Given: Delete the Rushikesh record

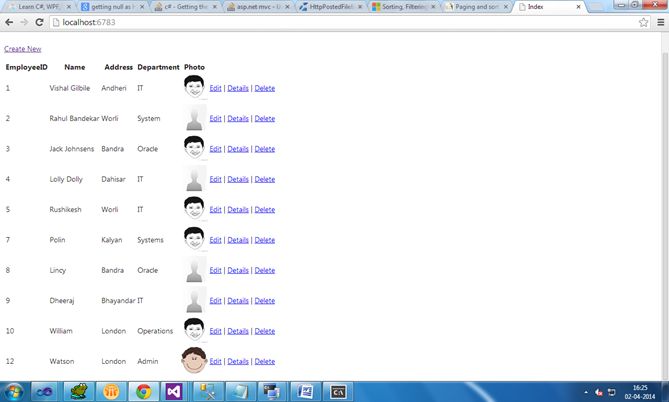Looking at the screenshot, I should coord(265,210).
